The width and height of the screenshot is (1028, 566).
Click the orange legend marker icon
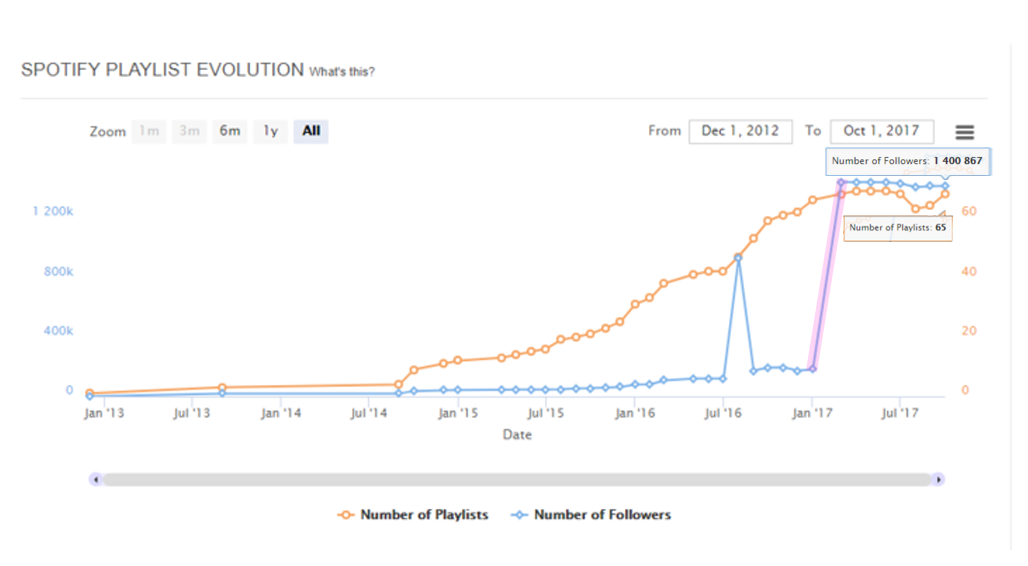pyautogui.click(x=346, y=515)
